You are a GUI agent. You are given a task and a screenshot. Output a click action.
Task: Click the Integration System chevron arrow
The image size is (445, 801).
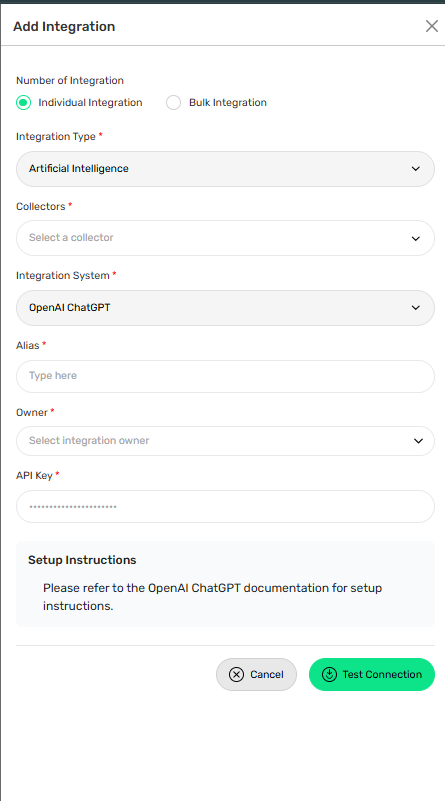coord(416,308)
